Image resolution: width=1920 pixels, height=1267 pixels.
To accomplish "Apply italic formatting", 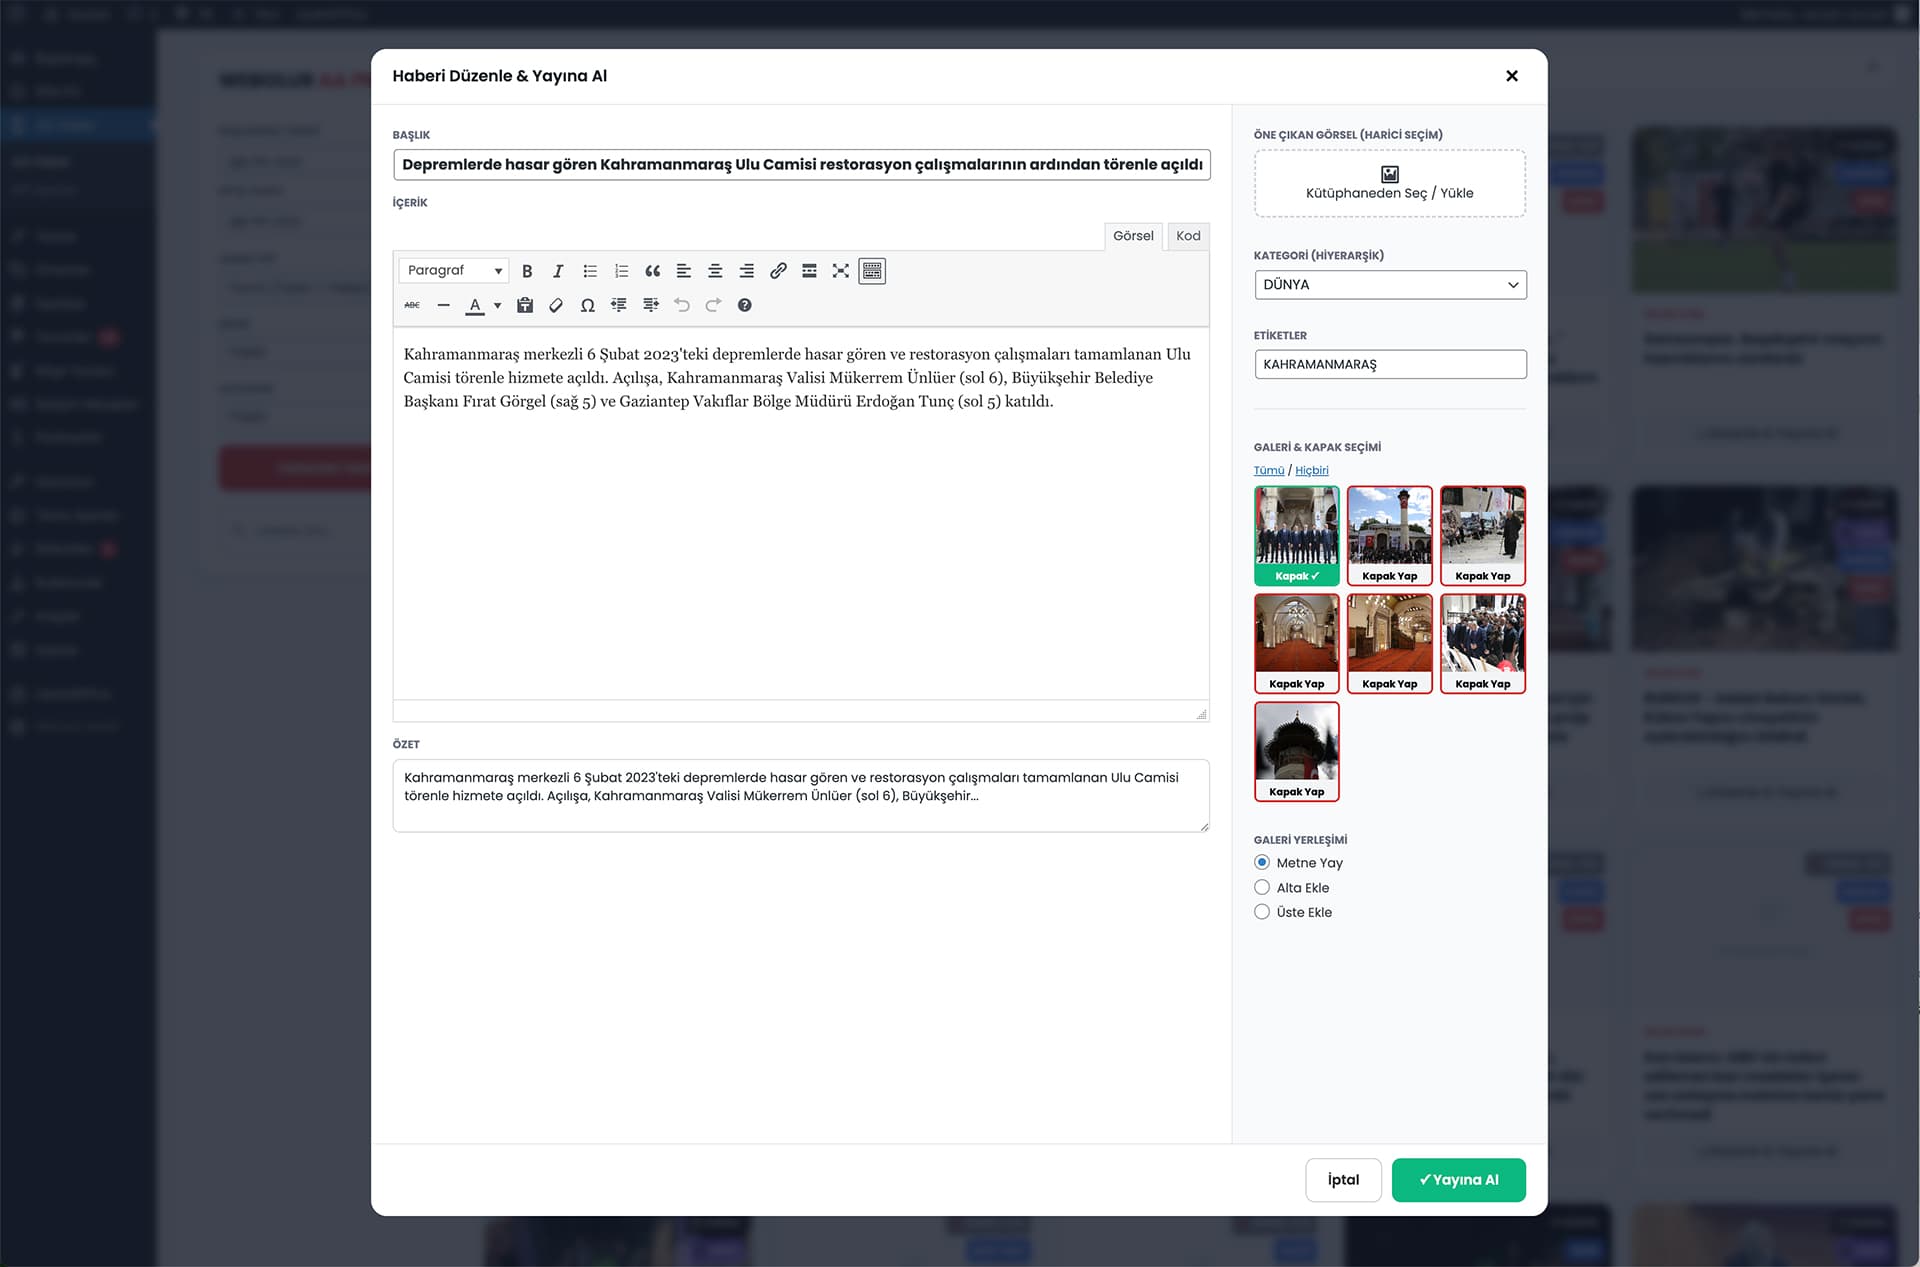I will (x=558, y=271).
